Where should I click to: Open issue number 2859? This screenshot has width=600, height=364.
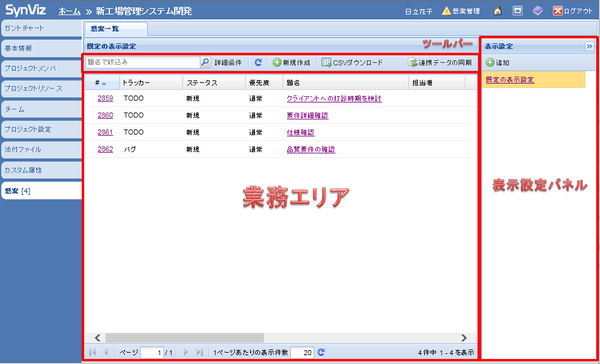[105, 99]
